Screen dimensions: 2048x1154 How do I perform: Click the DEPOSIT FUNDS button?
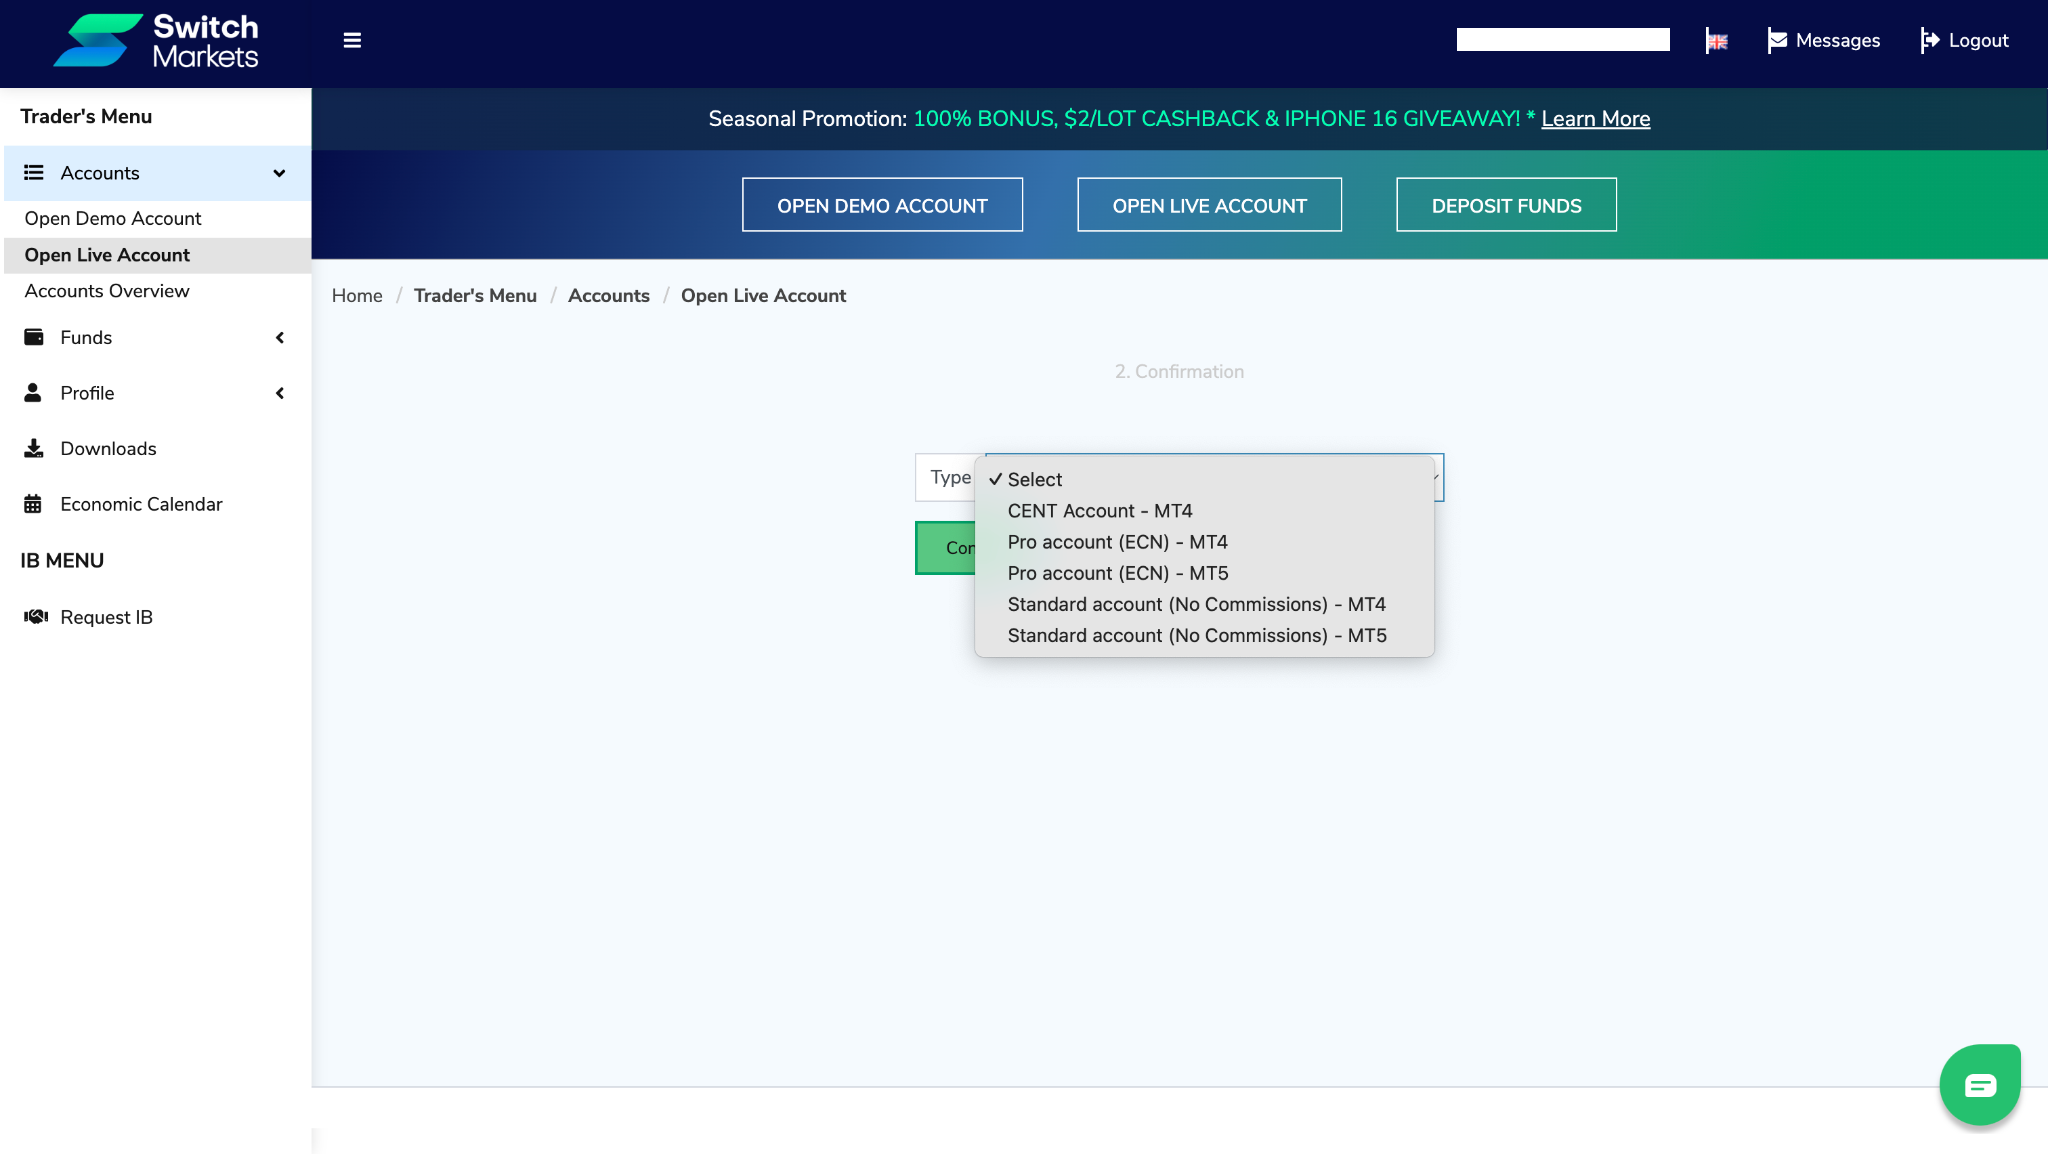1506,205
